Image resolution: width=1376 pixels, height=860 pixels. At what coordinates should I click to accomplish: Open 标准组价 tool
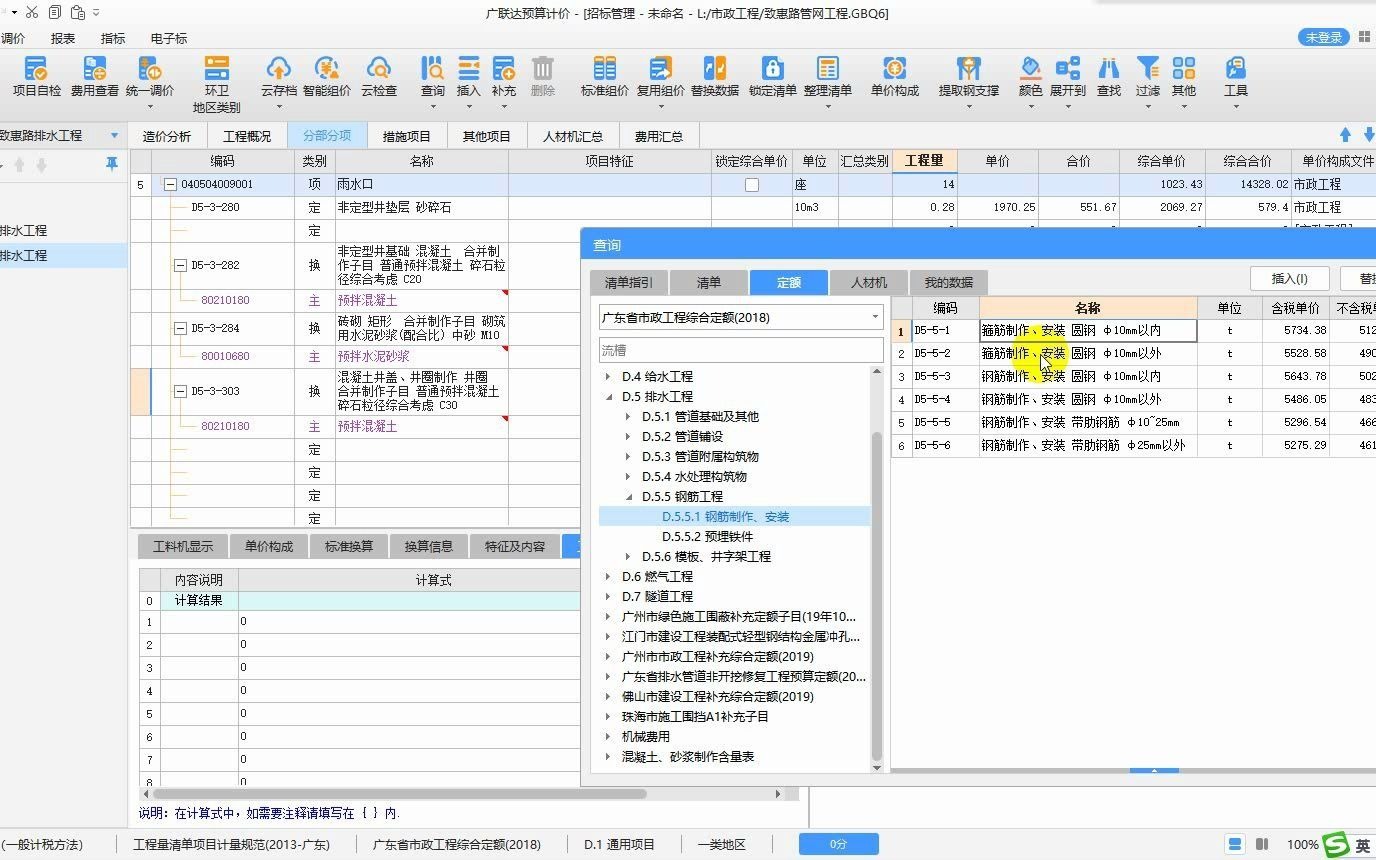tap(605, 77)
